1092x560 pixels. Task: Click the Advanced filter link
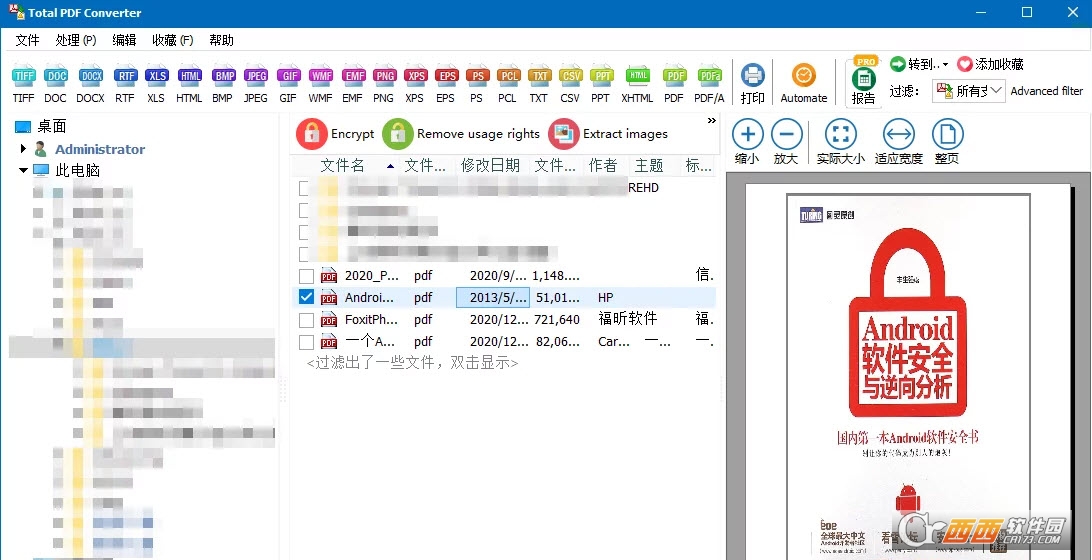(x=1046, y=91)
